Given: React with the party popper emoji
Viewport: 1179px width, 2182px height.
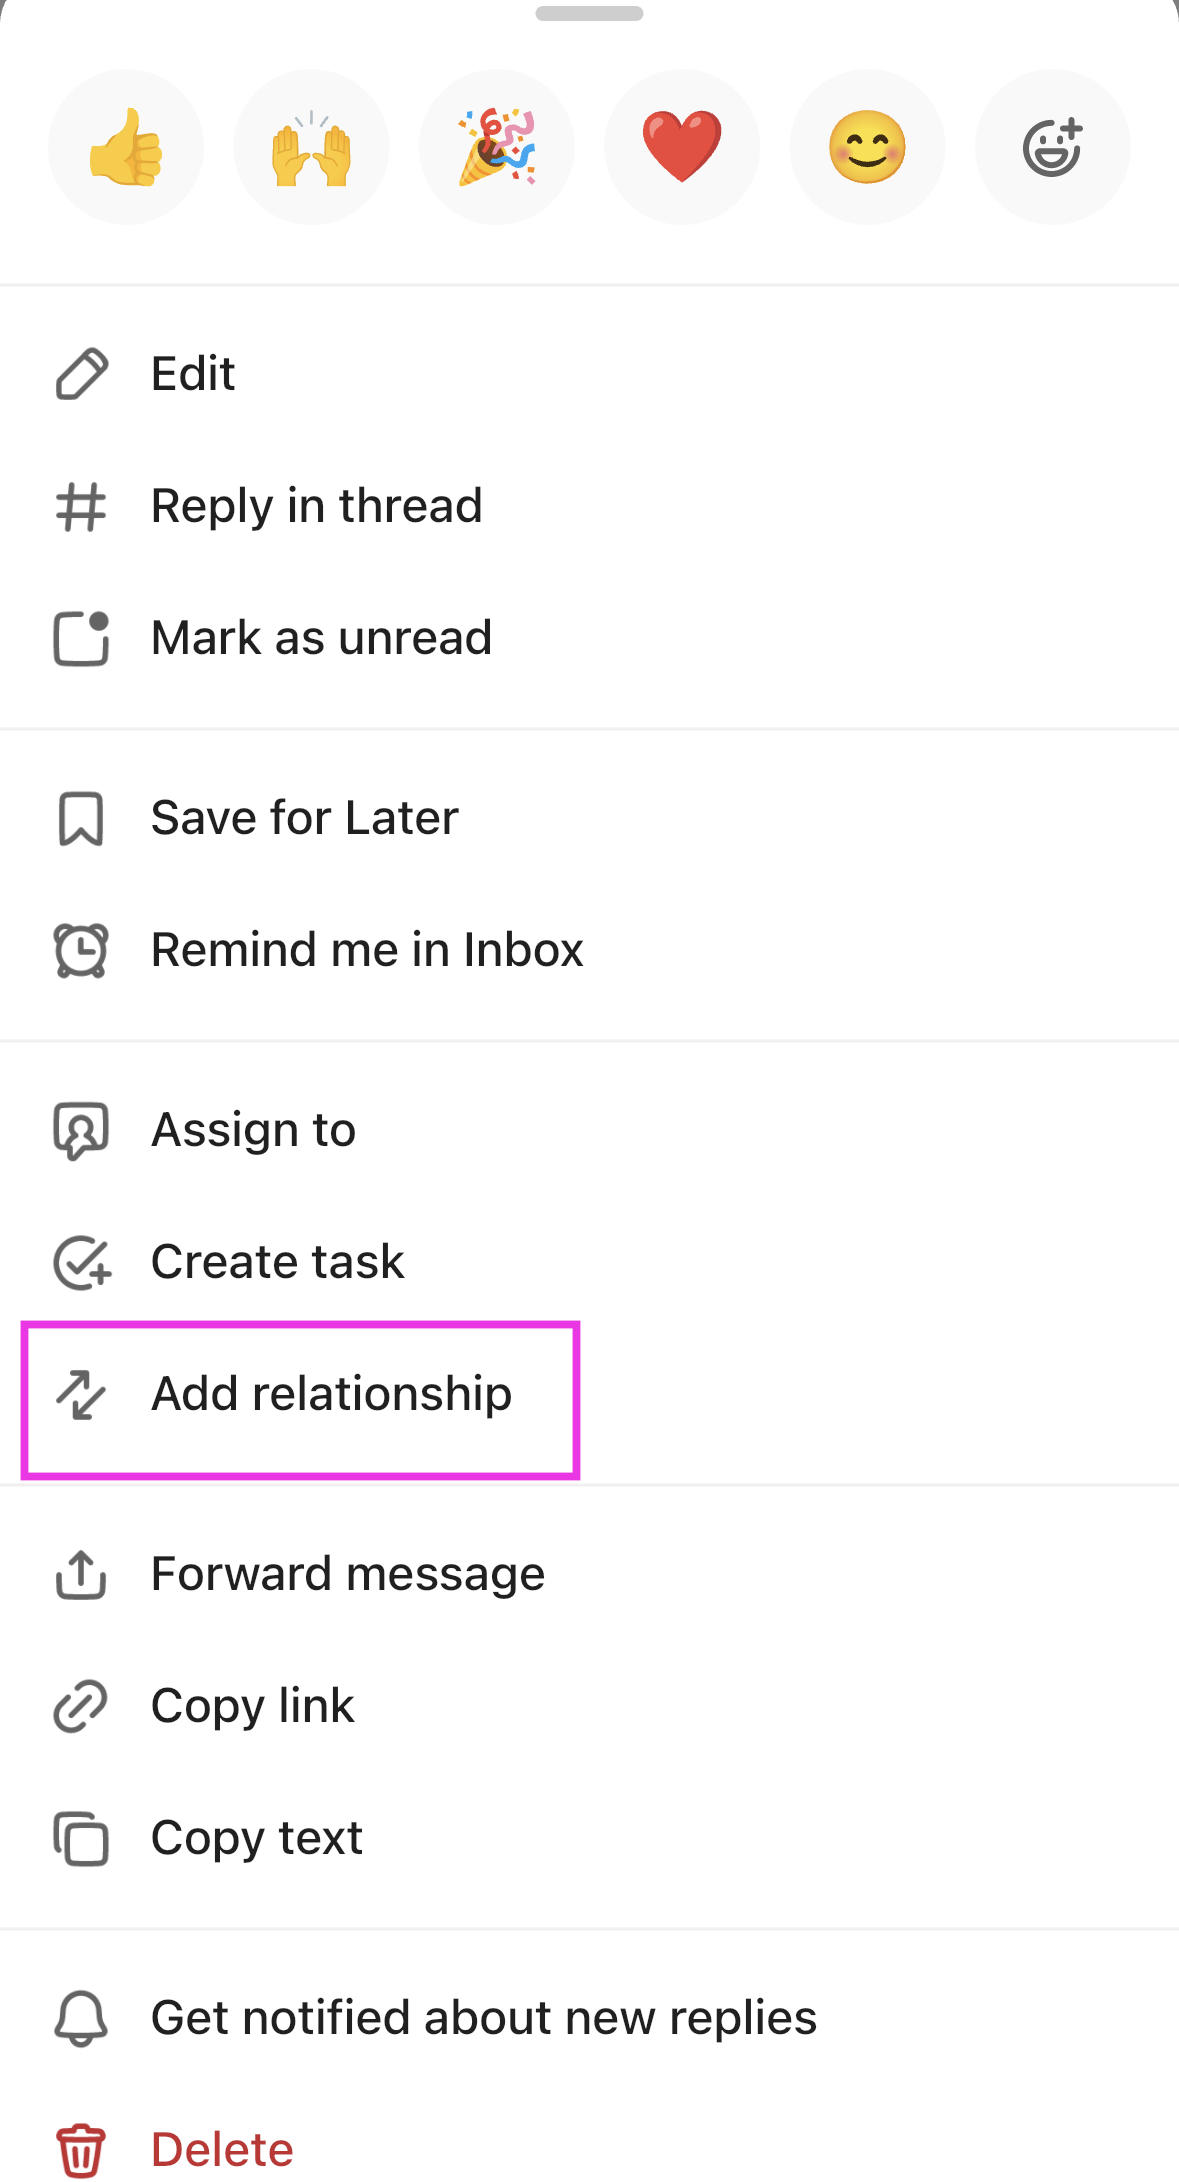Looking at the screenshot, I should 496,147.
